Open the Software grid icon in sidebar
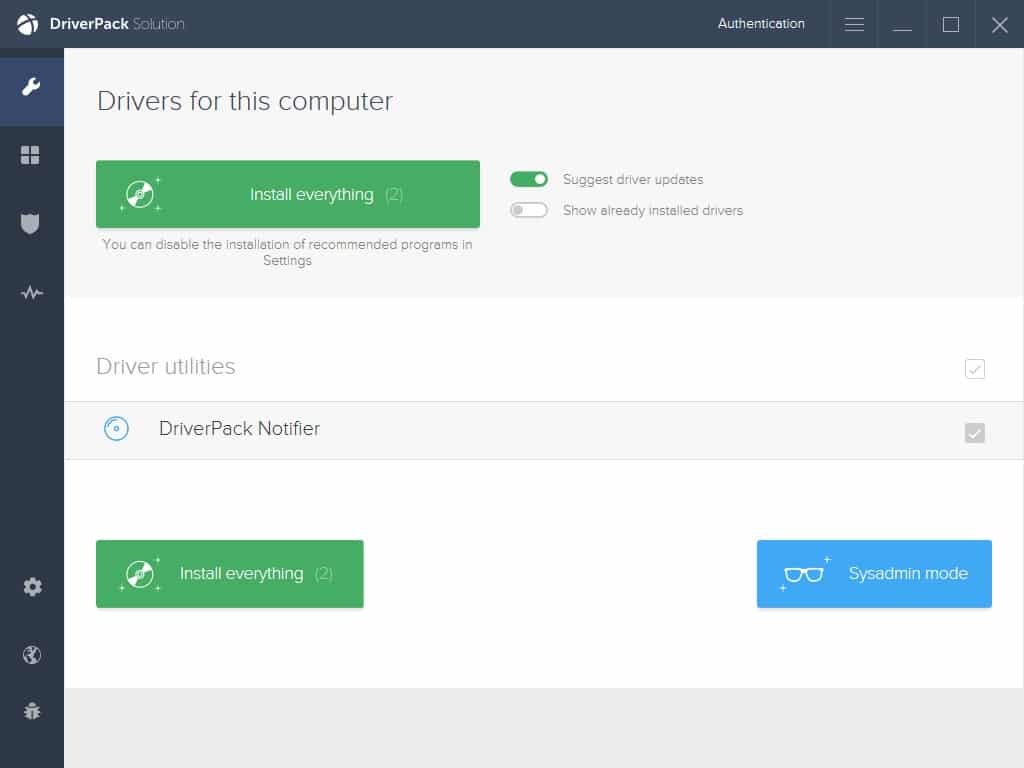 (x=30, y=155)
